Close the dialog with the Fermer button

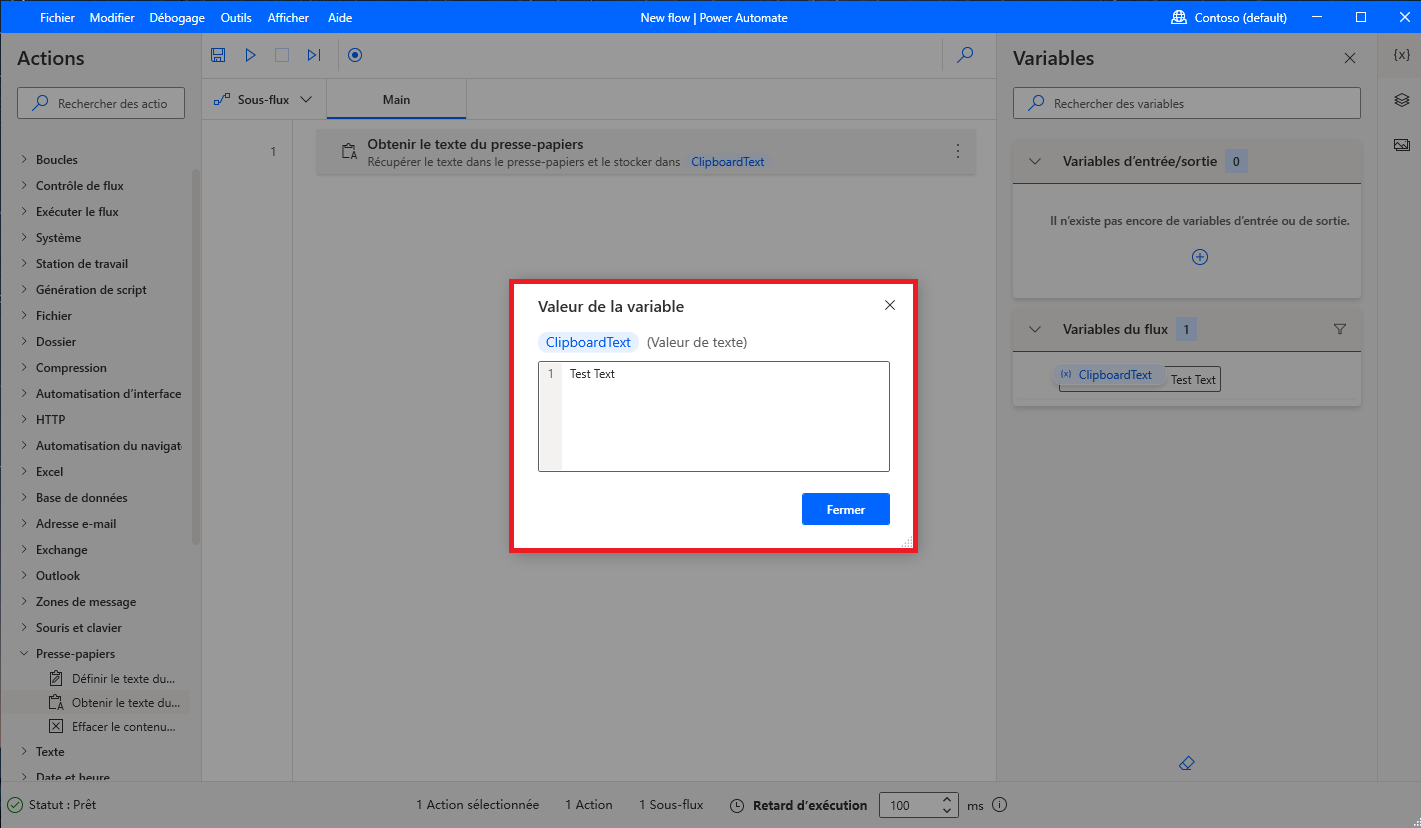(845, 509)
